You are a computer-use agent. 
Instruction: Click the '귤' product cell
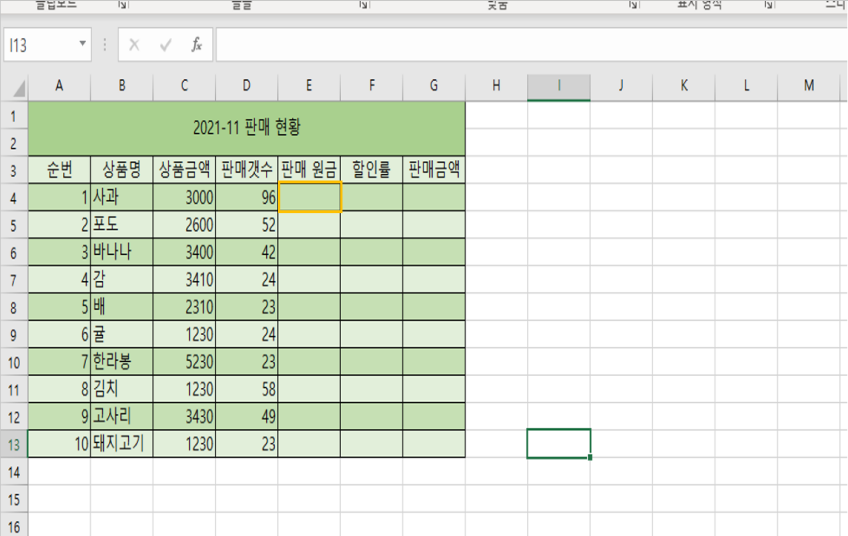(122, 334)
